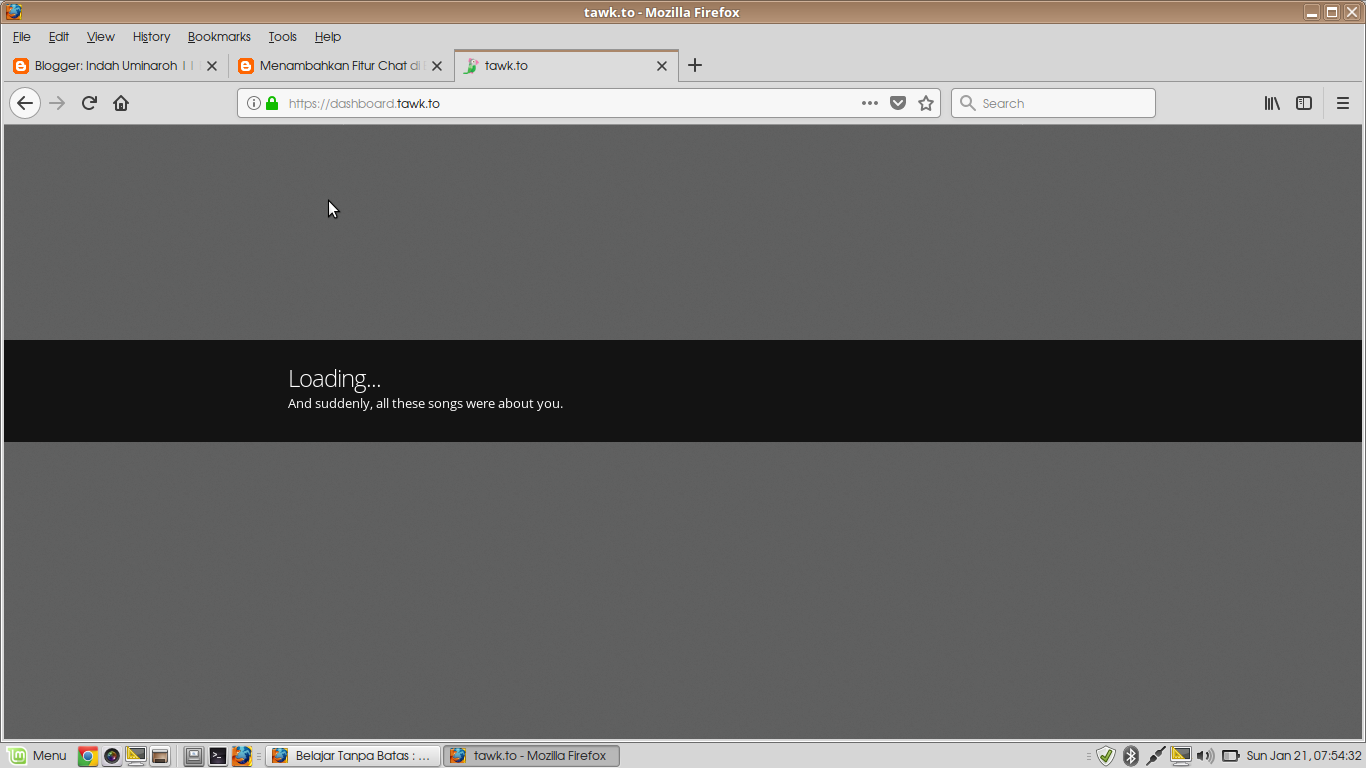This screenshot has height=768, width=1366.
Task: Open the Bookmarks menu
Action: pyautogui.click(x=219, y=37)
